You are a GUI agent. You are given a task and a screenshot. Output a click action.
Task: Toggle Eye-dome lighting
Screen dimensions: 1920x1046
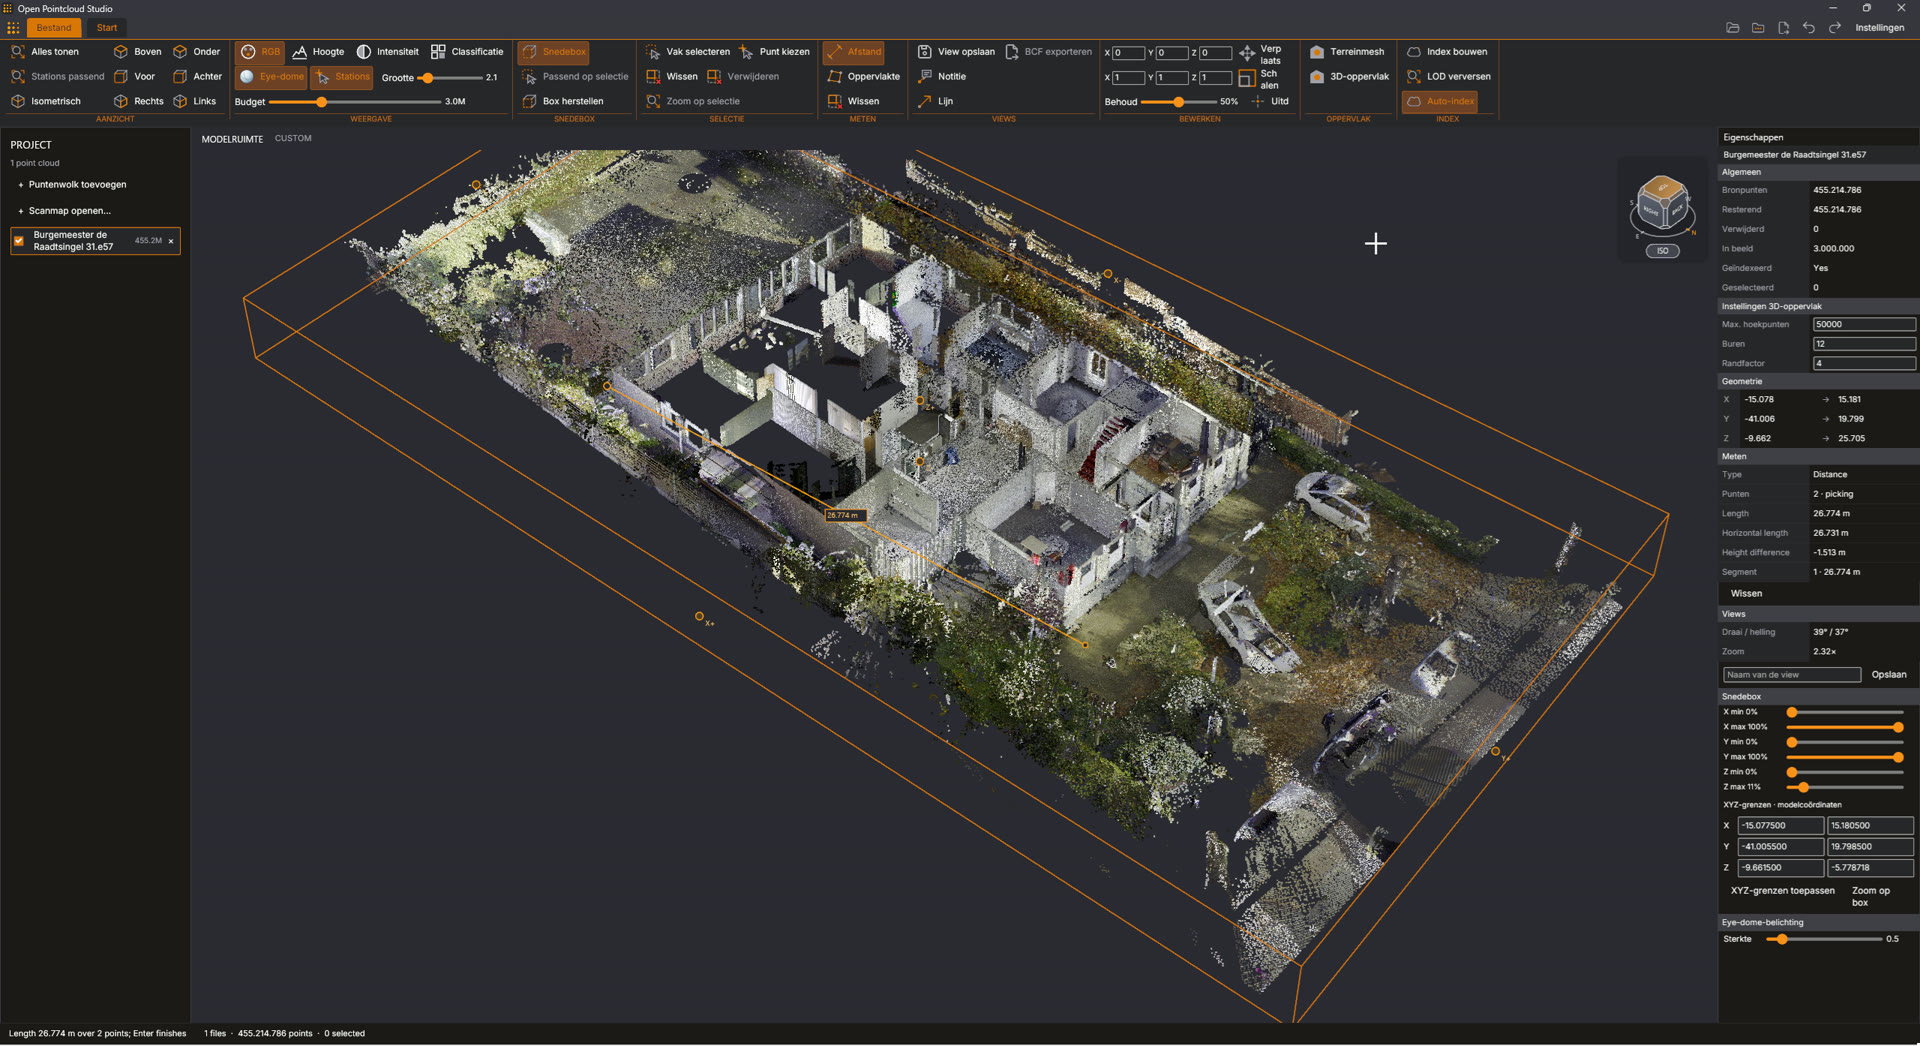click(272, 77)
